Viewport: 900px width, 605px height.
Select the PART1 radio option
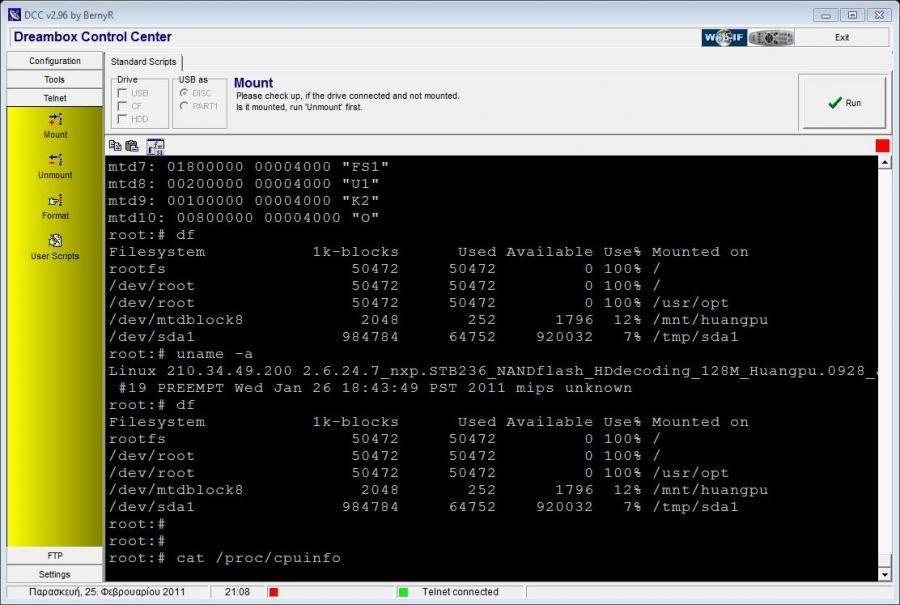pos(184,106)
